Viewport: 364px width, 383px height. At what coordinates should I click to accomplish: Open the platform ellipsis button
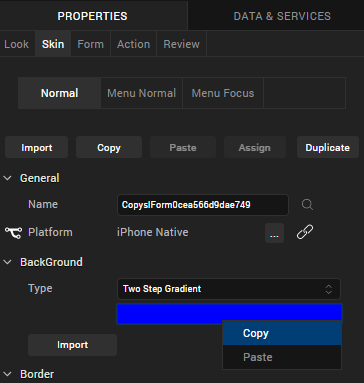point(274,233)
